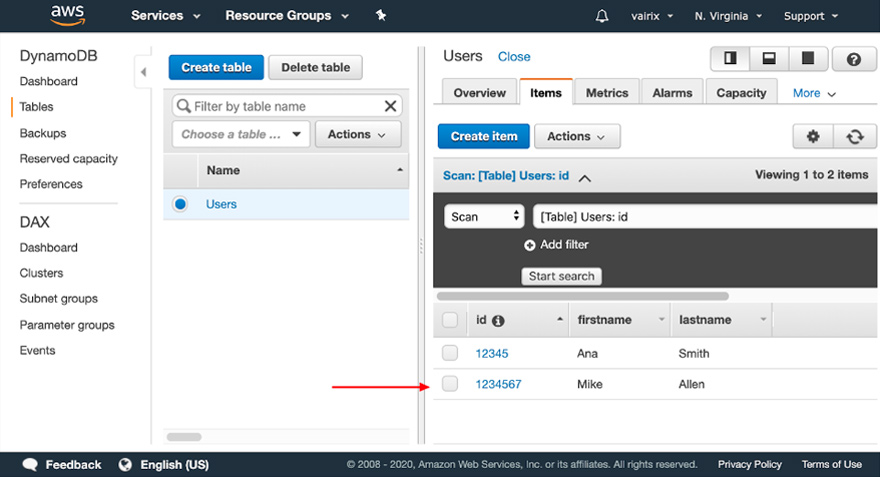
Task: Switch to side-by-side split view layout
Action: pyautogui.click(x=730, y=58)
